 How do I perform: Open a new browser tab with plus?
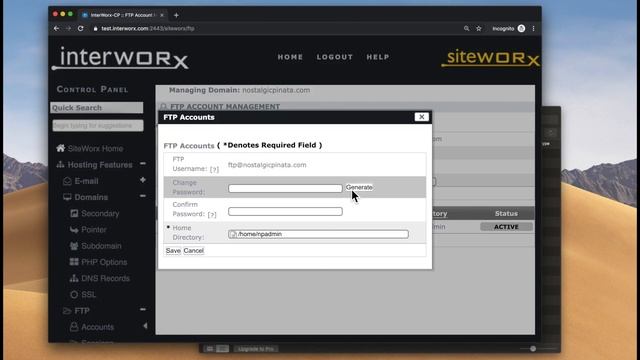click(x=176, y=15)
